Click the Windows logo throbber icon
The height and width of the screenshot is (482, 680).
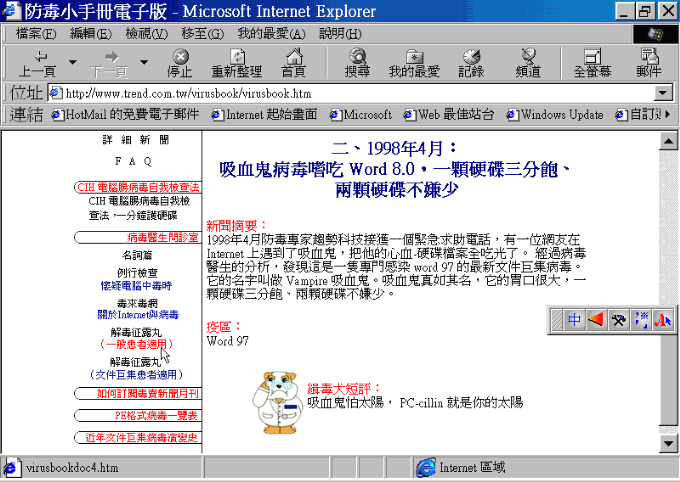click(x=655, y=34)
